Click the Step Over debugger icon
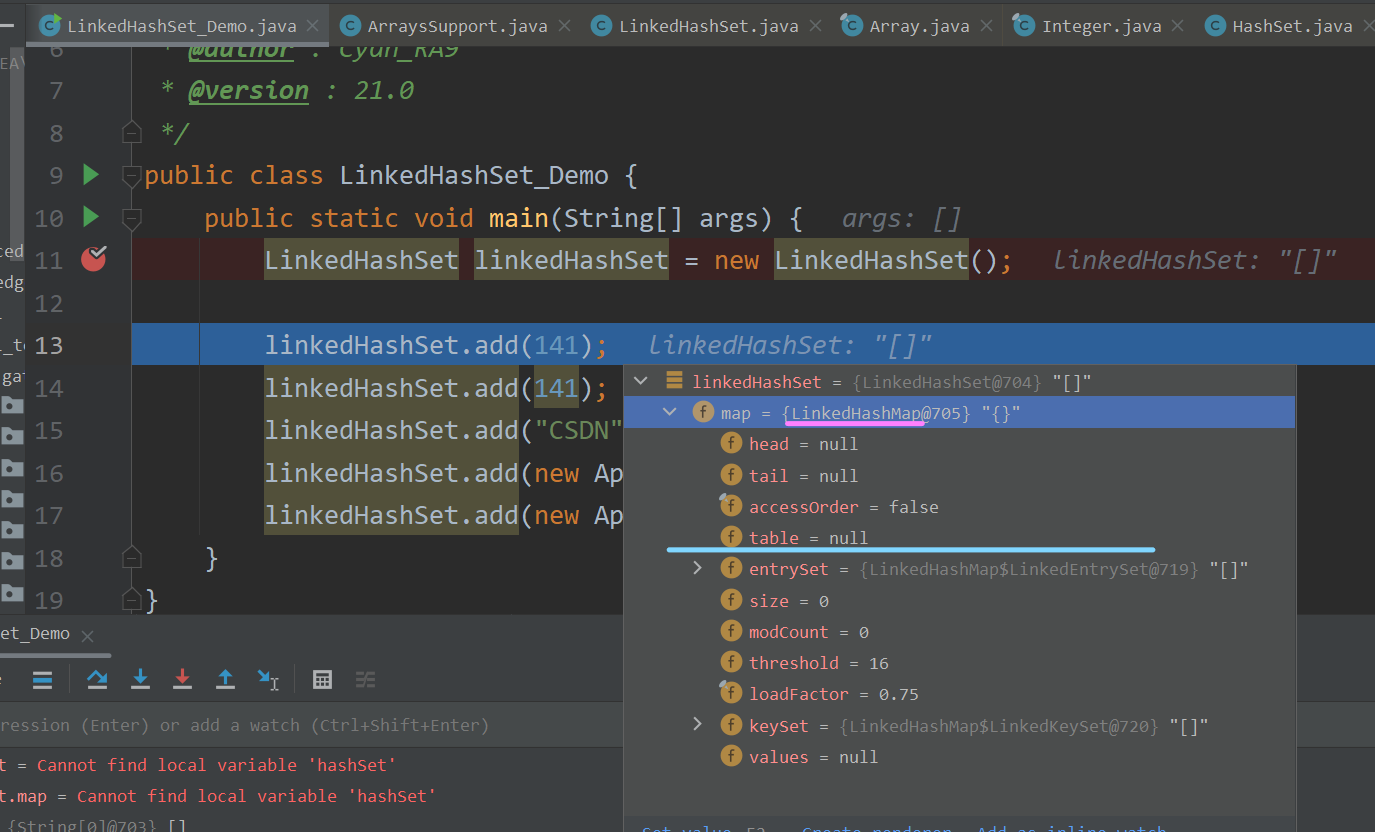This screenshot has height=832, width=1375. (x=97, y=680)
